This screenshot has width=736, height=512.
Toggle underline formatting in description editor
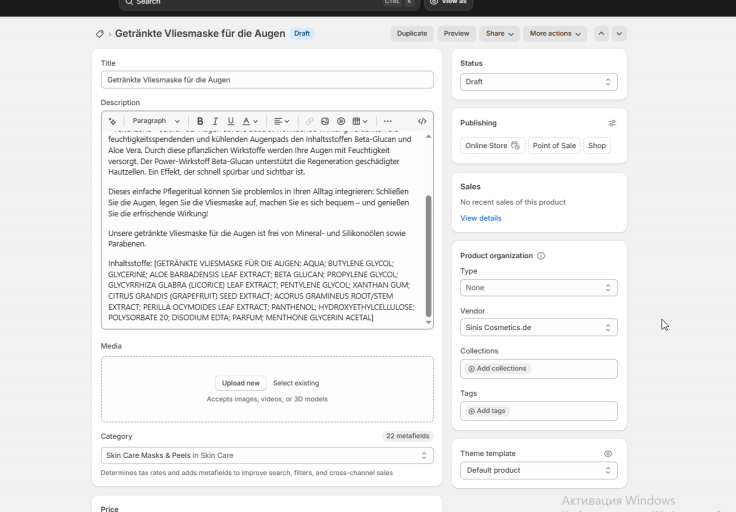point(230,121)
